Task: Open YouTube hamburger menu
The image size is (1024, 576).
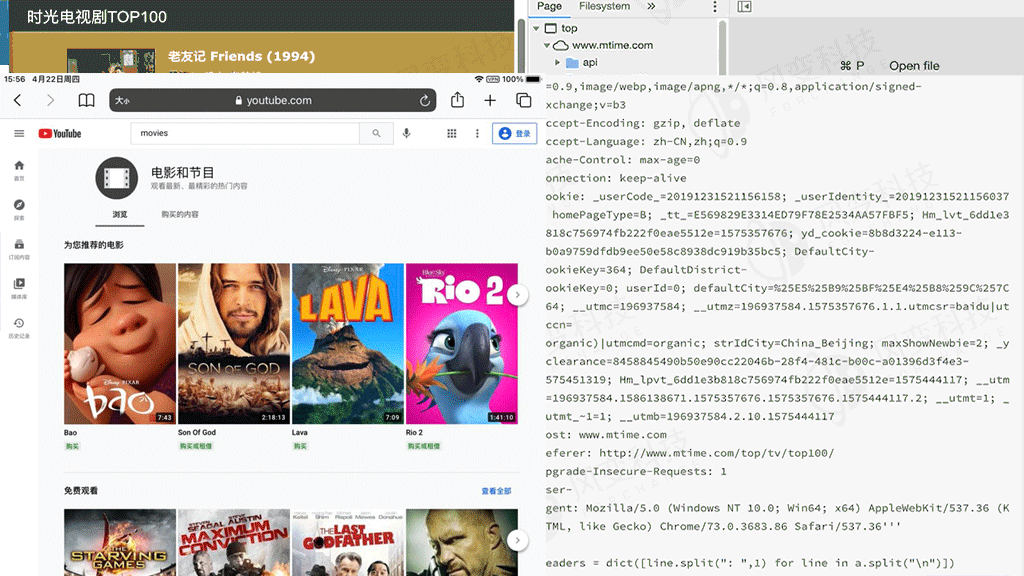Action: click(19, 133)
